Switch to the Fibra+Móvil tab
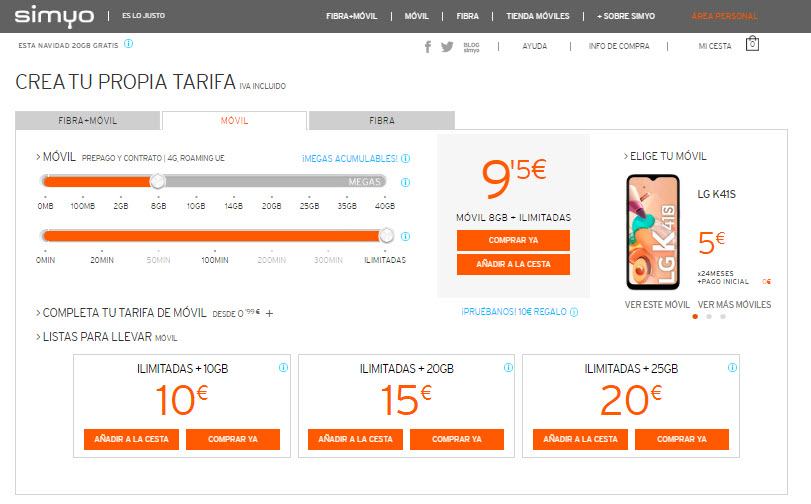 click(88, 121)
